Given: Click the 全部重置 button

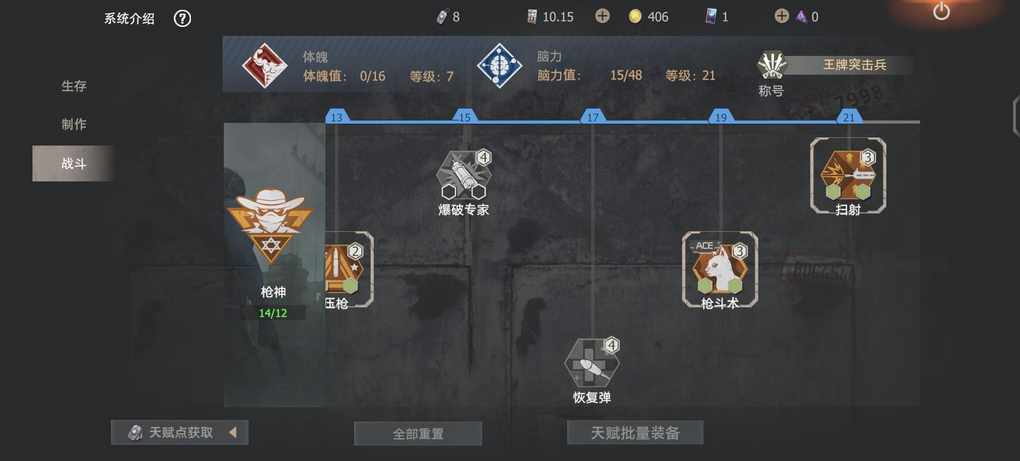Looking at the screenshot, I should pyautogui.click(x=418, y=434).
